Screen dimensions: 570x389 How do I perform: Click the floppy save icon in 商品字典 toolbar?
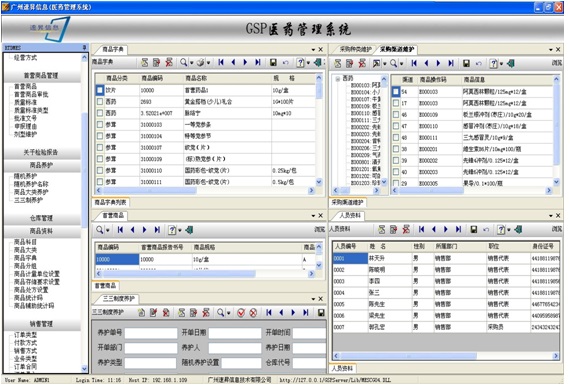coord(273,63)
